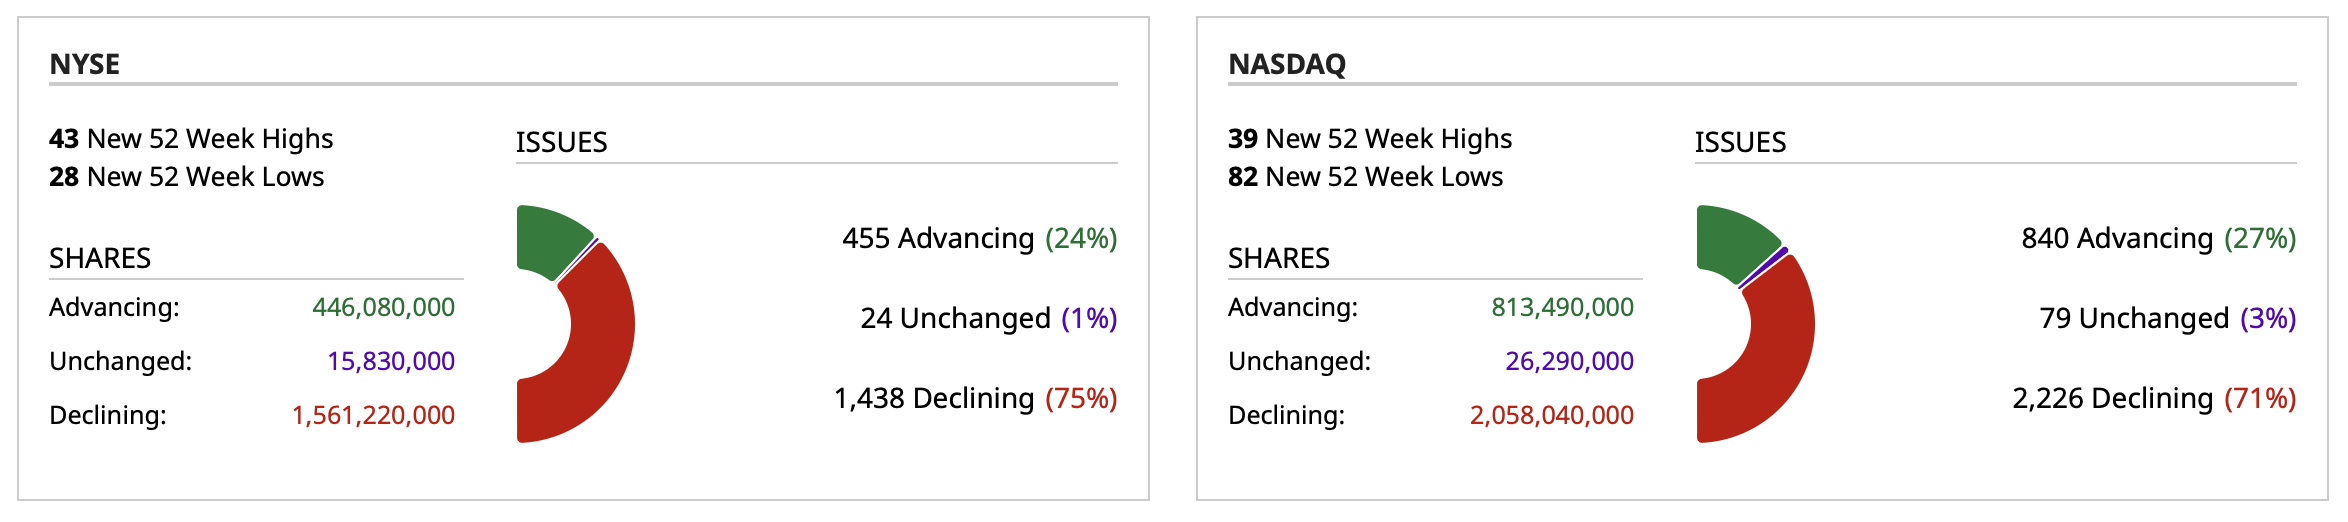Screen dimensions: 2348x522
Task: Click NYSE 28 New 52 Week Lows
Action: click(x=187, y=176)
